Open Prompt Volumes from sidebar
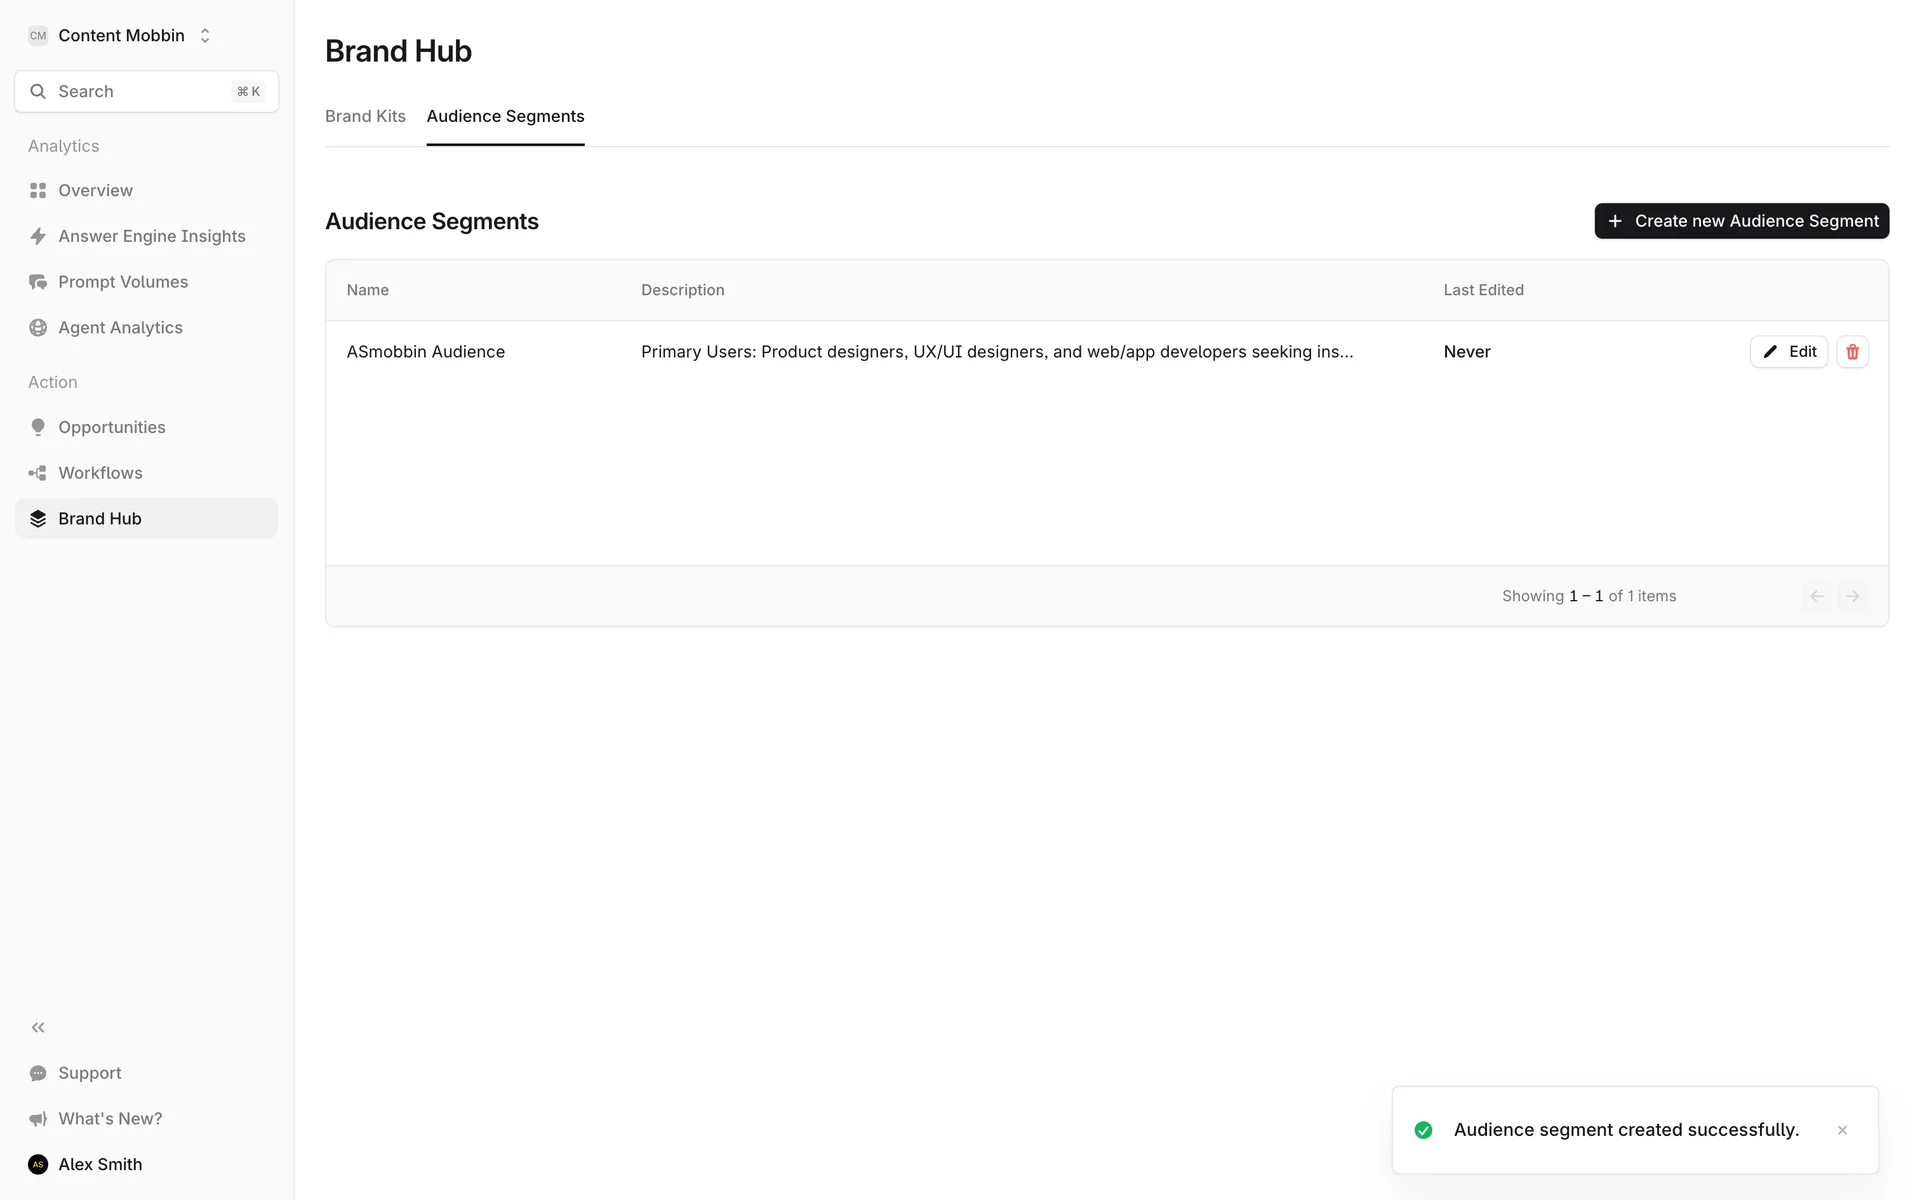The image size is (1920, 1200). [122, 282]
